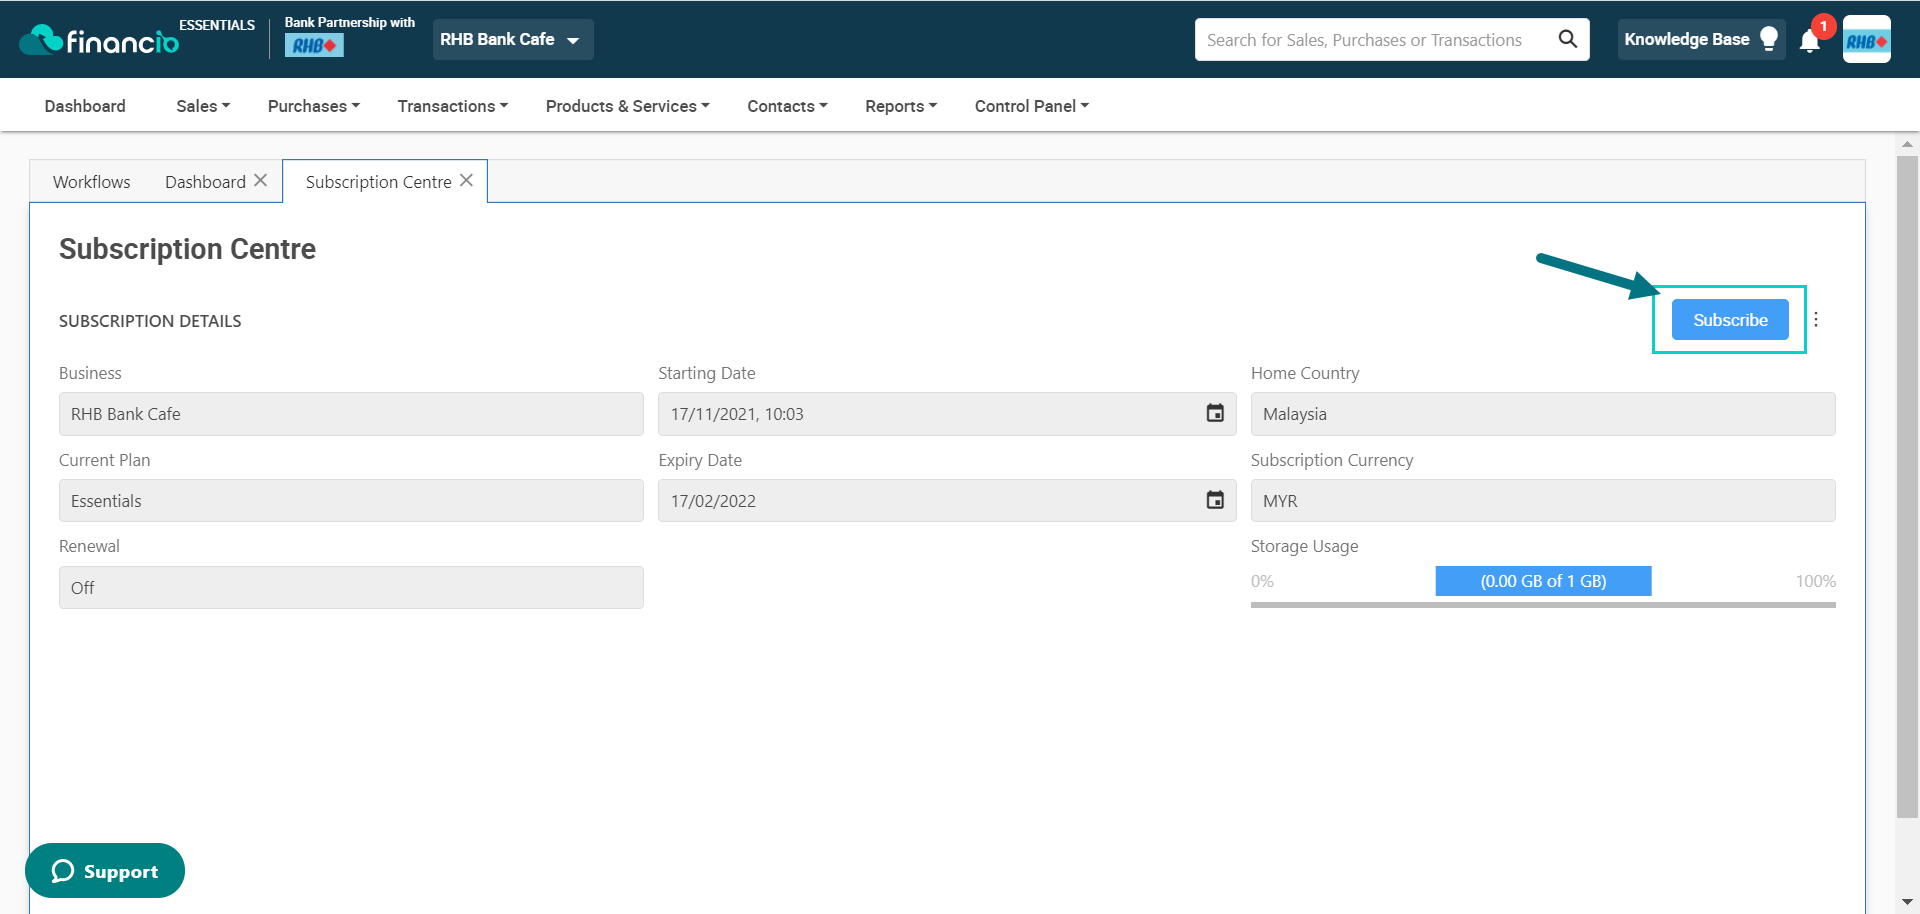Click the Renewal field showing Off
The height and width of the screenshot is (914, 1920).
[x=351, y=588]
